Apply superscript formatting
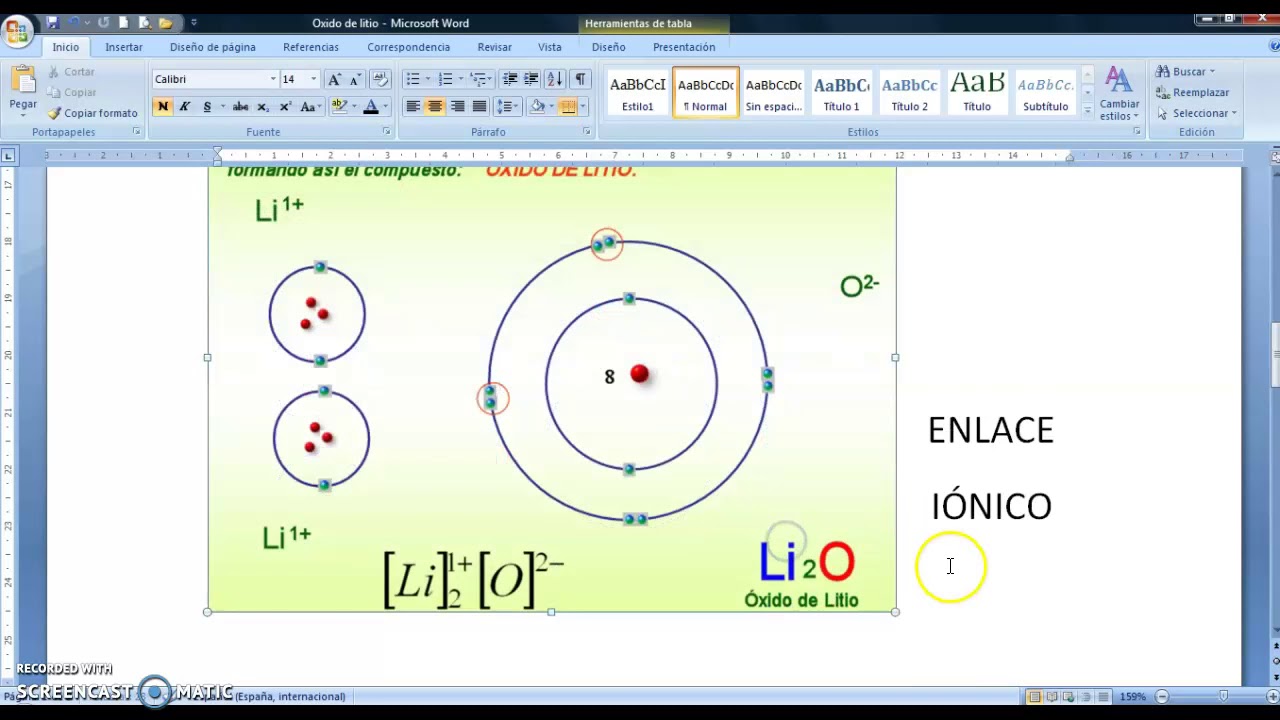Image resolution: width=1280 pixels, height=720 pixels. 285,107
